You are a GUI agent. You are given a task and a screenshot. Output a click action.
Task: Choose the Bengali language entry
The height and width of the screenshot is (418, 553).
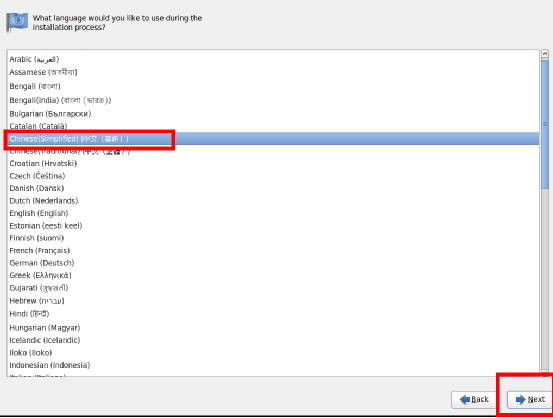point(273,86)
